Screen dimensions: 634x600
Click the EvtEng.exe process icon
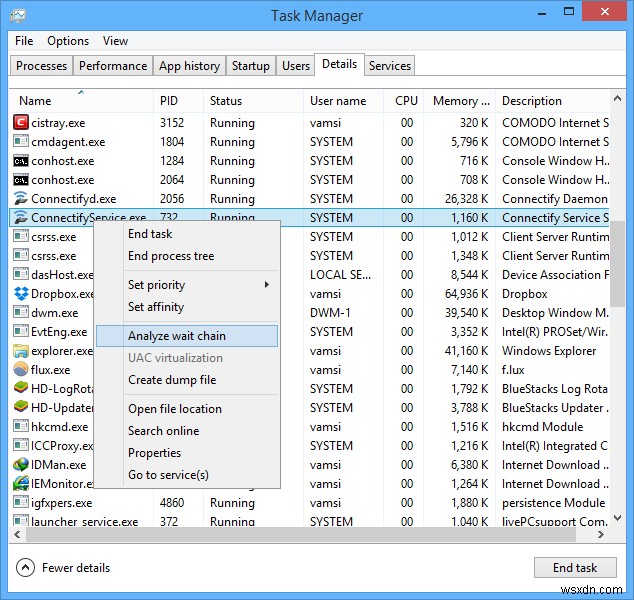[21, 332]
